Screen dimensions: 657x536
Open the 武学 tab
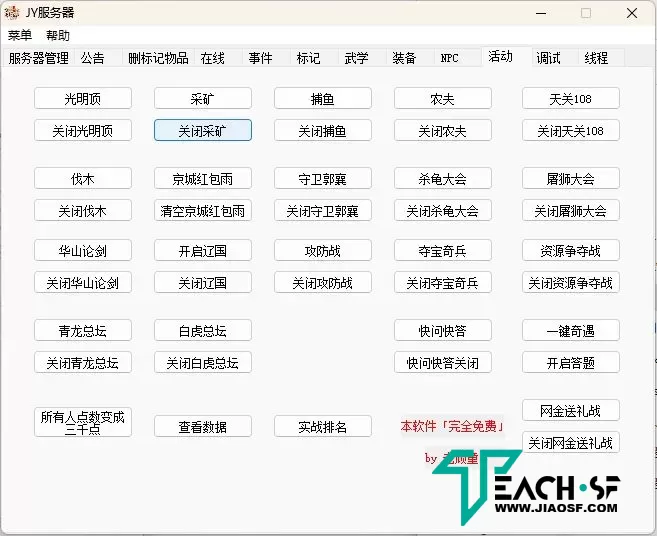click(x=362, y=58)
